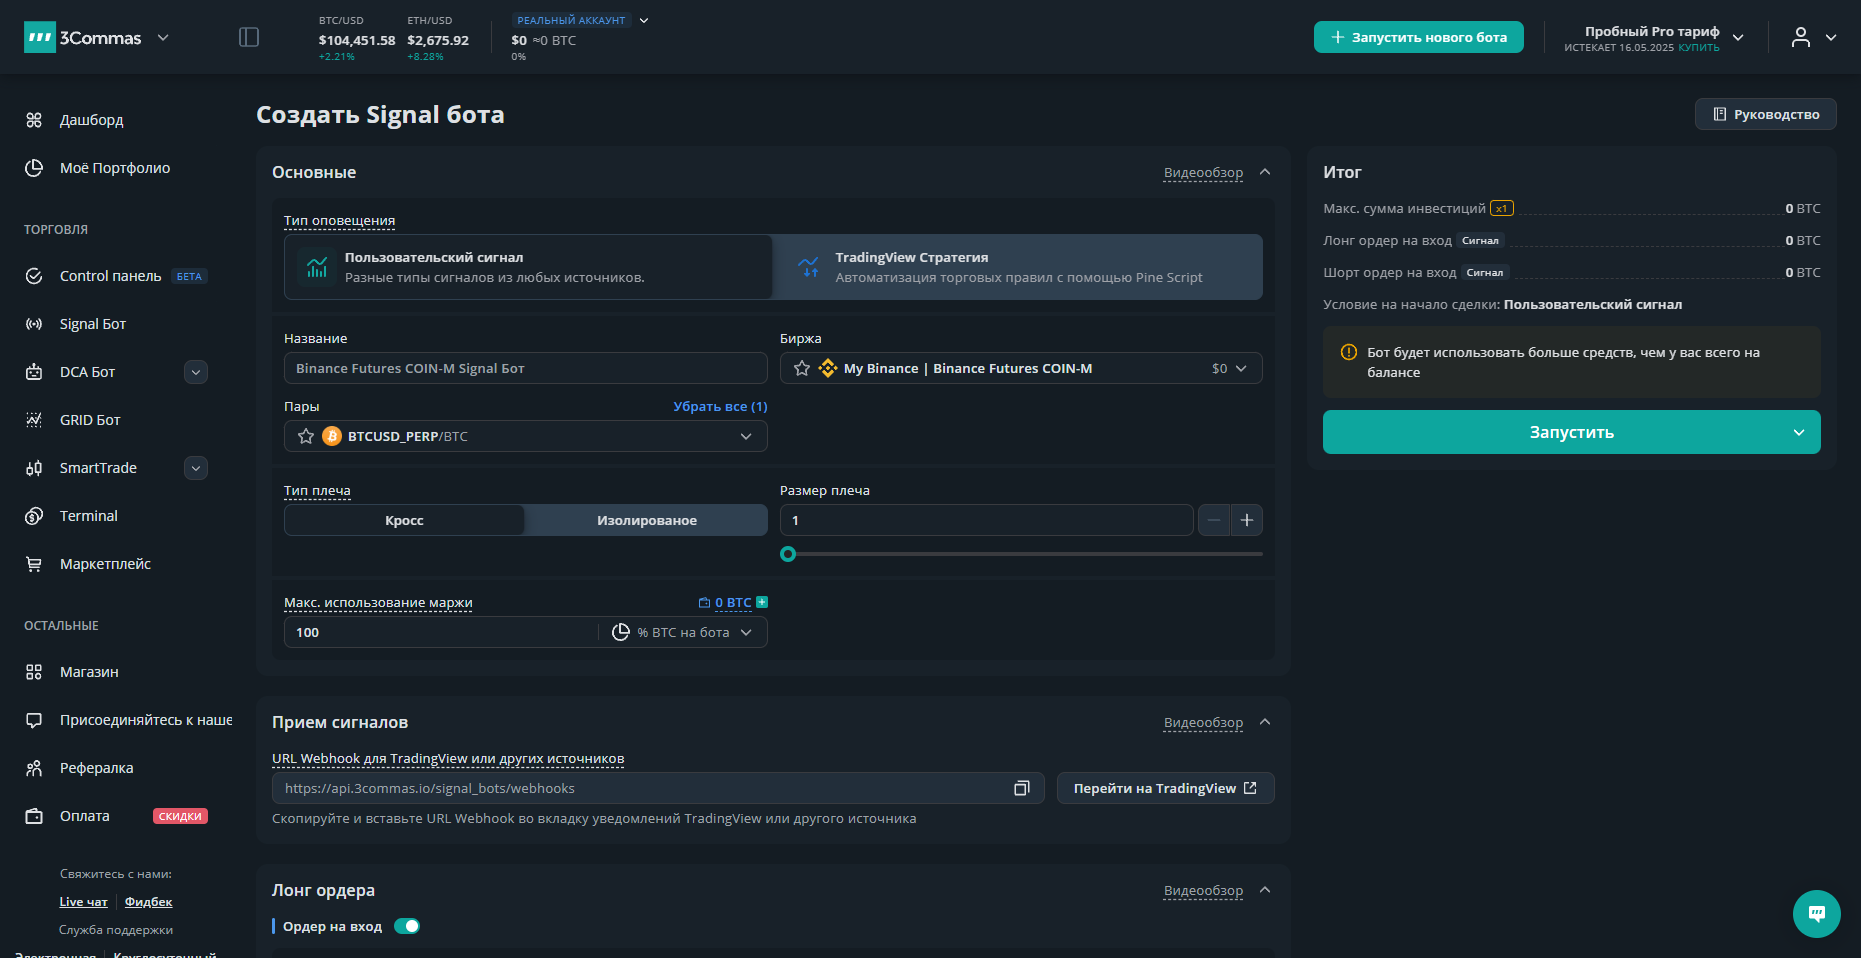This screenshot has height=958, width=1861.
Task: Open Запустить button dropdown arrow
Action: 1799,432
